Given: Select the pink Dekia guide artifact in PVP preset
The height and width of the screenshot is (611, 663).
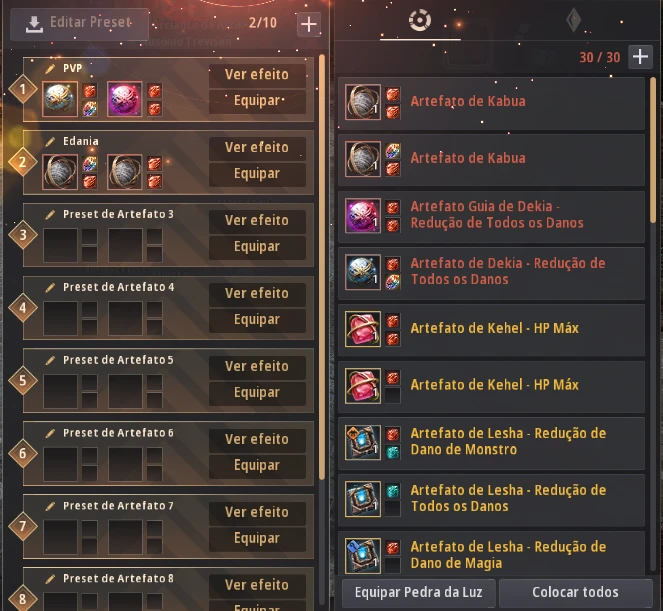Looking at the screenshot, I should pos(124,99).
